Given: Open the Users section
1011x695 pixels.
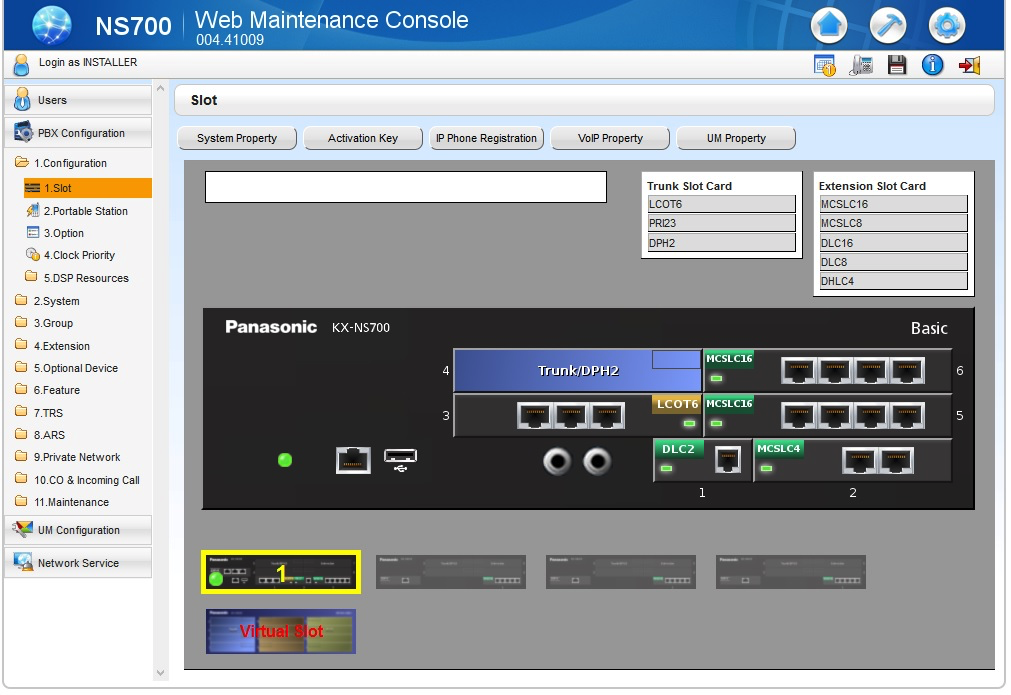Looking at the screenshot, I should (78, 100).
